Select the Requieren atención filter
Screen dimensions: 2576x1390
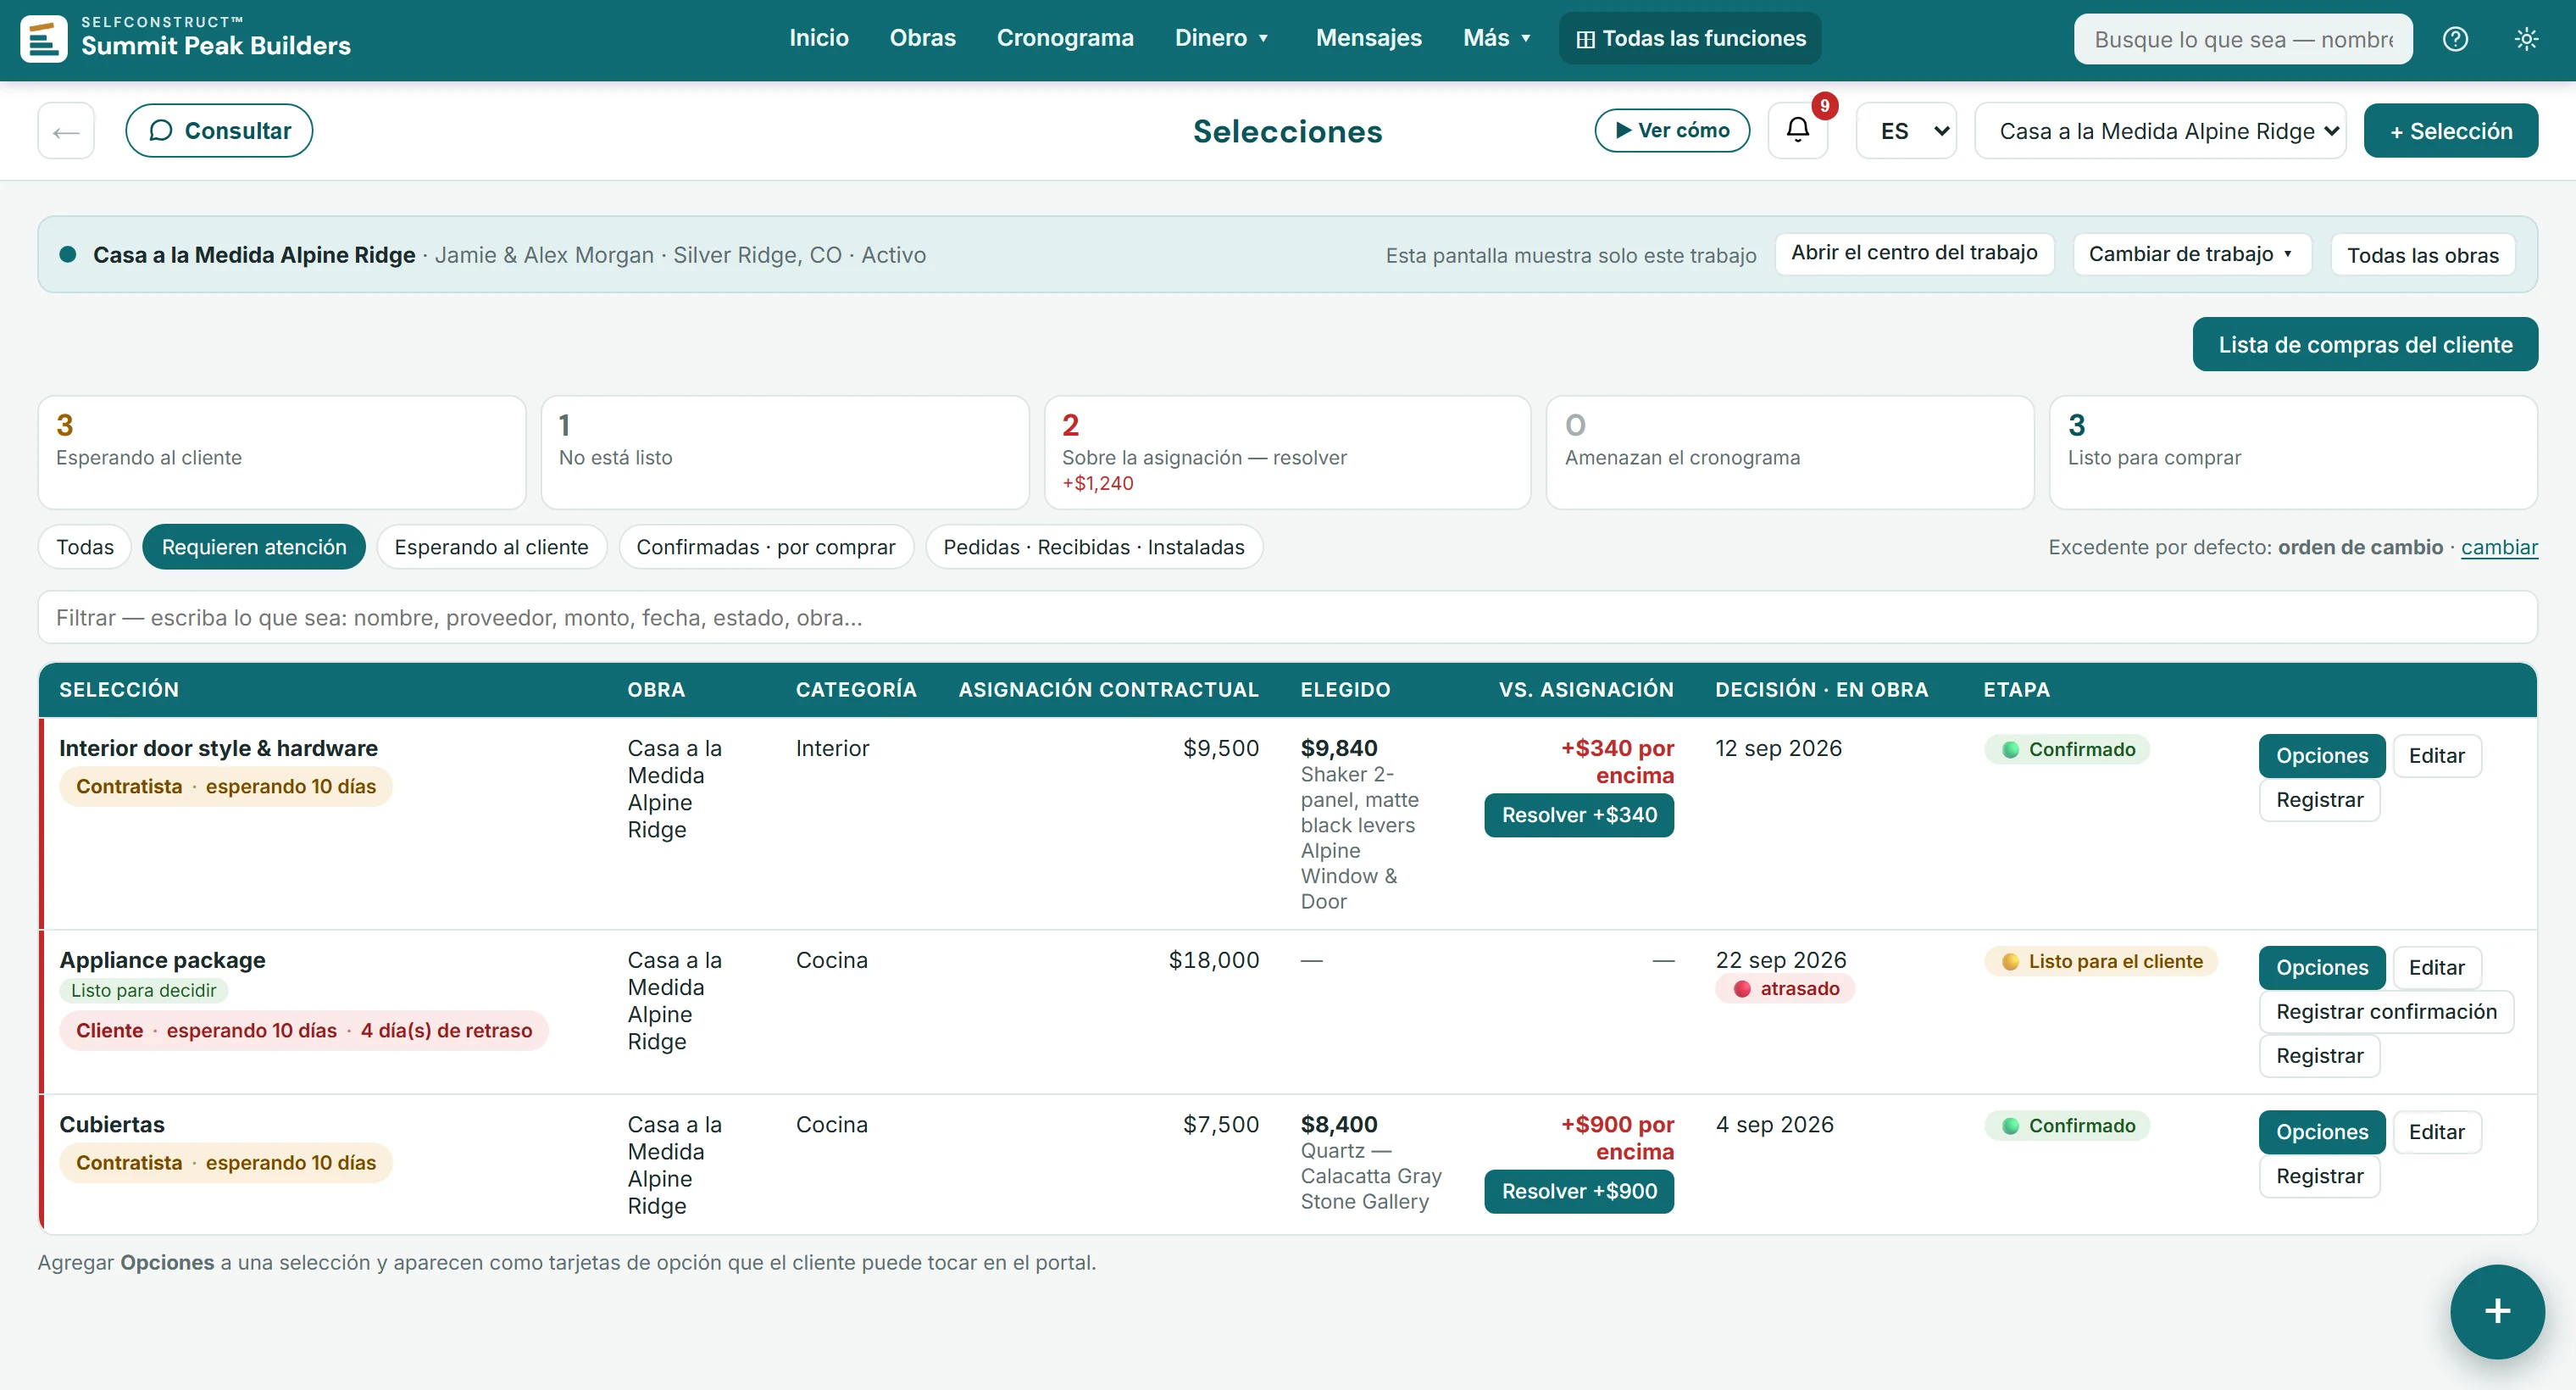click(x=254, y=547)
